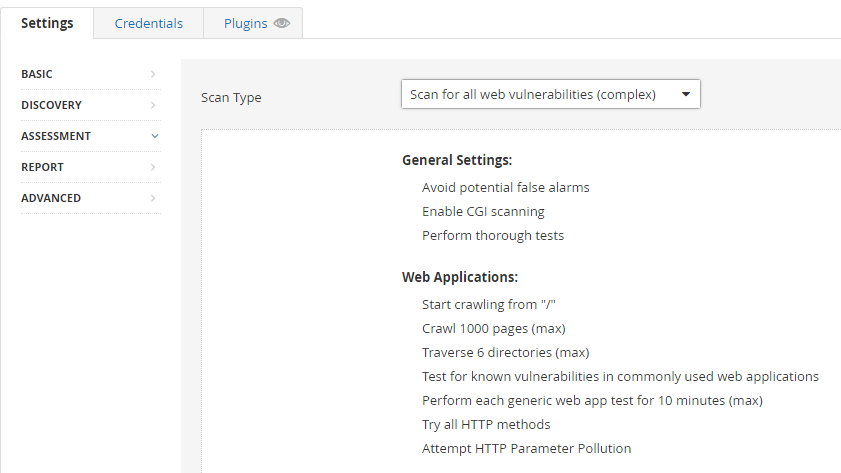
Task: Collapse the ASSESSMENT section chevron
Action: coord(153,136)
